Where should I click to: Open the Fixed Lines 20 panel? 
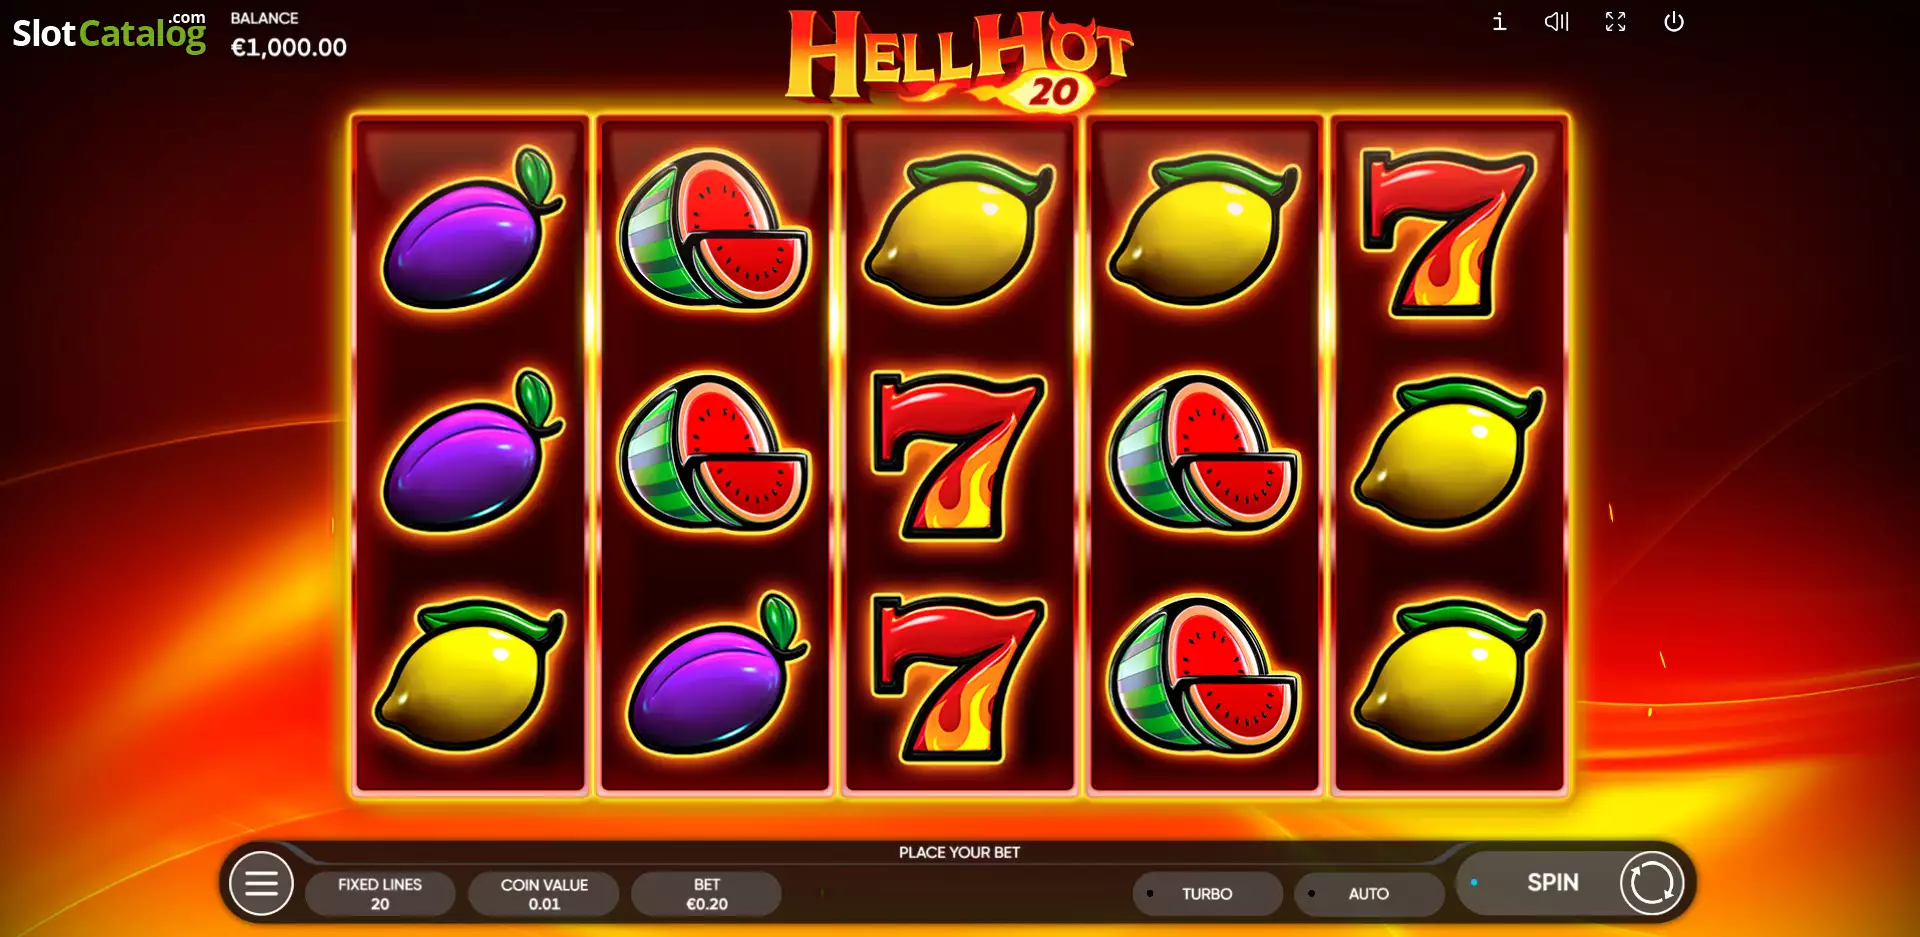(x=380, y=893)
